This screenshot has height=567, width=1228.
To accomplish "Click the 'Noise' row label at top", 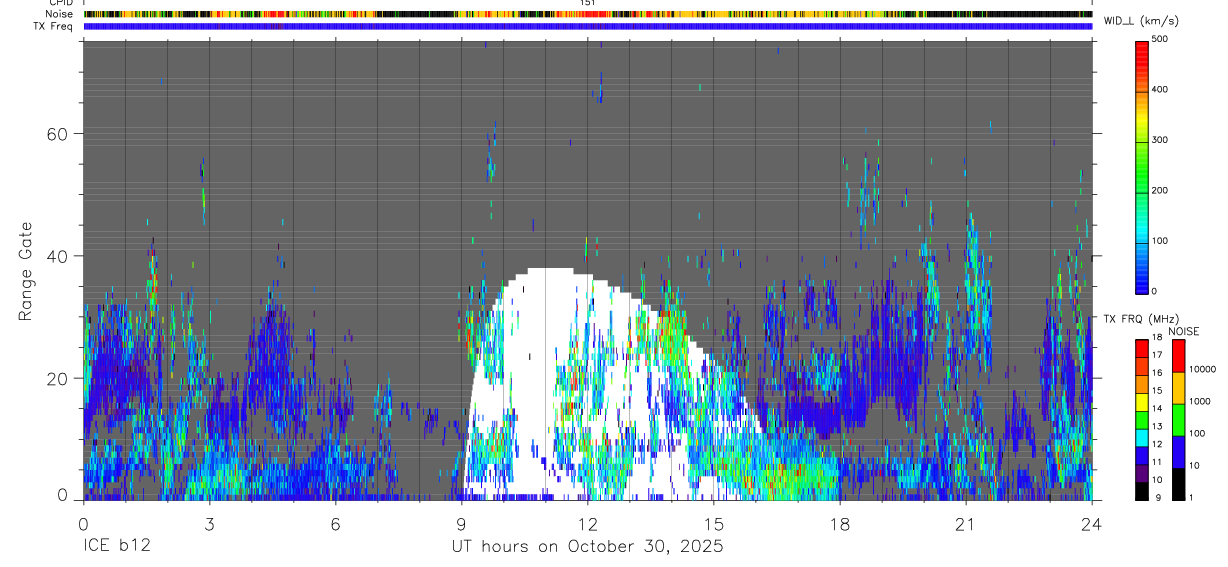I will click(x=56, y=14).
